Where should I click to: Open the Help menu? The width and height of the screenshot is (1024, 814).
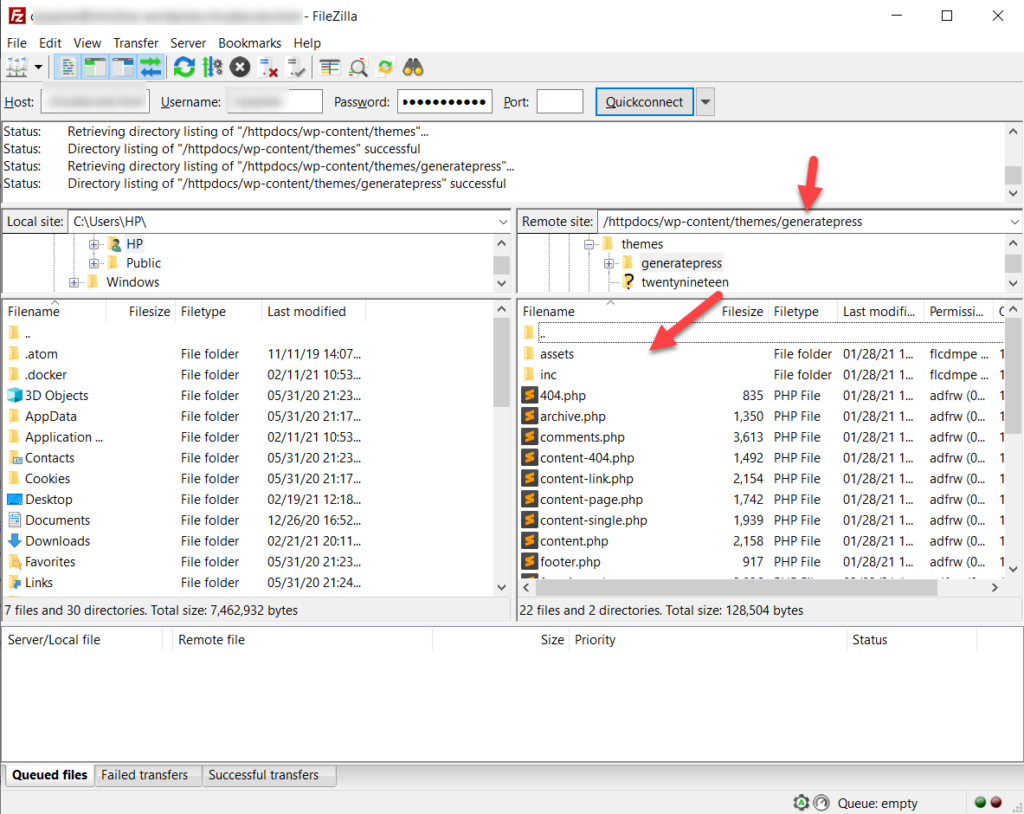[x=307, y=43]
